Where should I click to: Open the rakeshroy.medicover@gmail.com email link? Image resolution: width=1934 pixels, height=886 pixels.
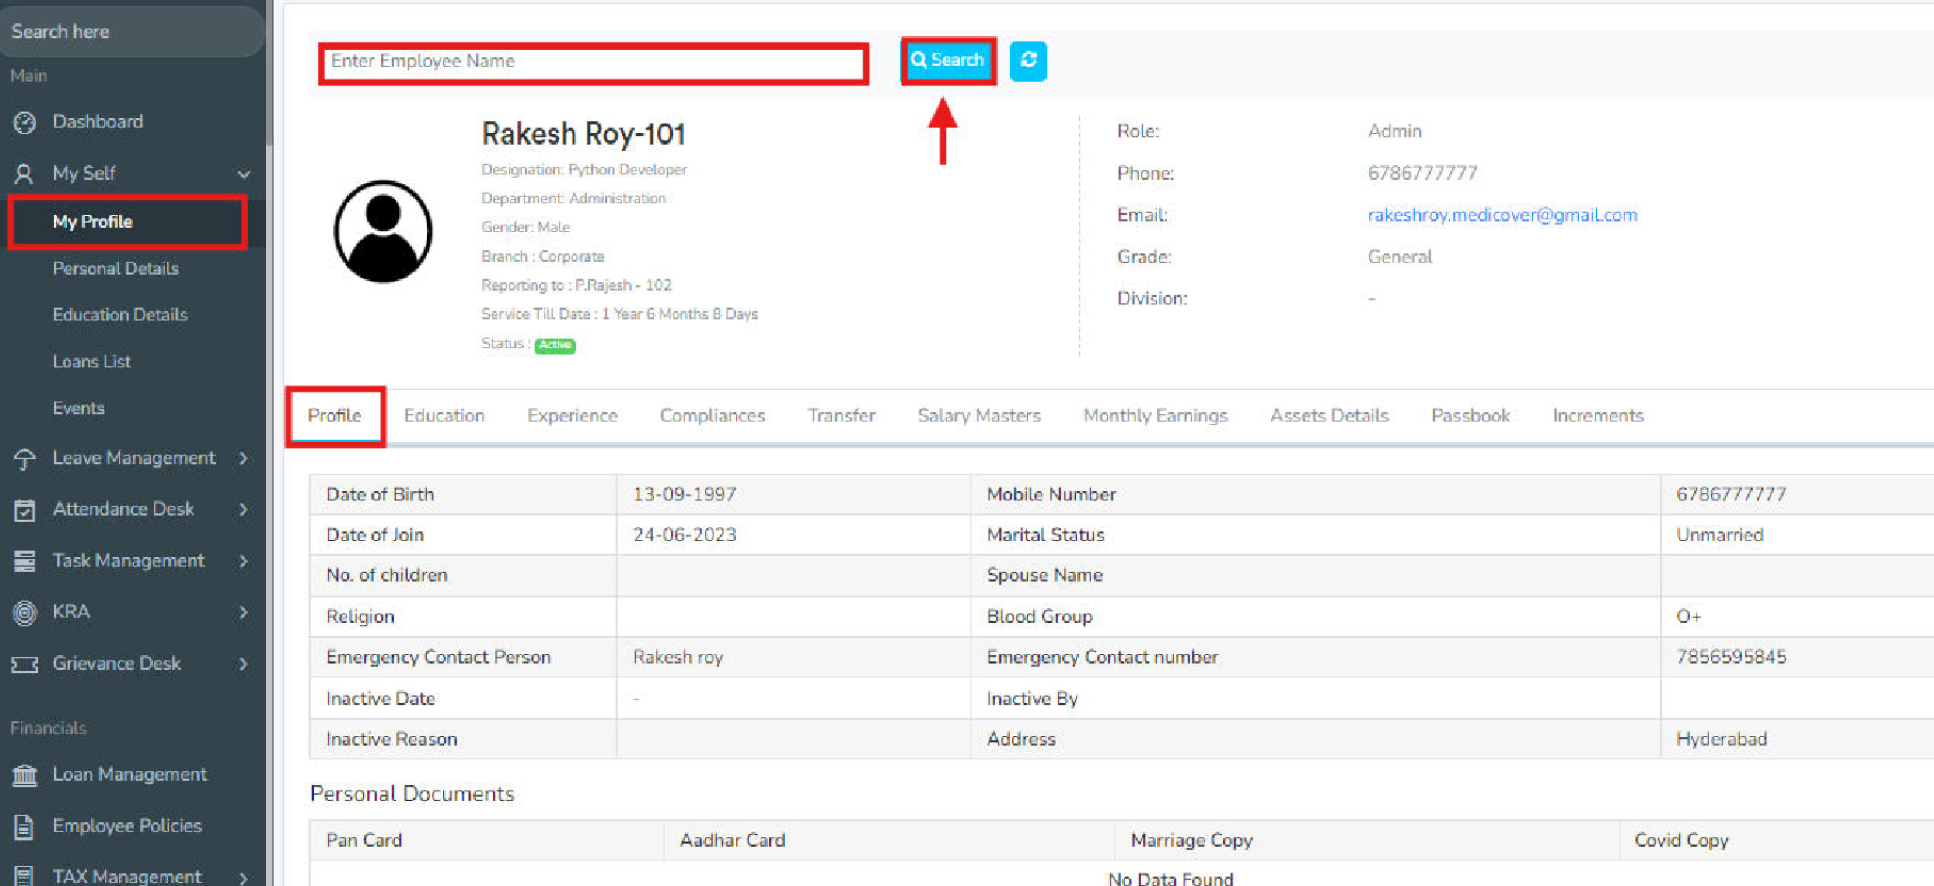[1502, 215]
